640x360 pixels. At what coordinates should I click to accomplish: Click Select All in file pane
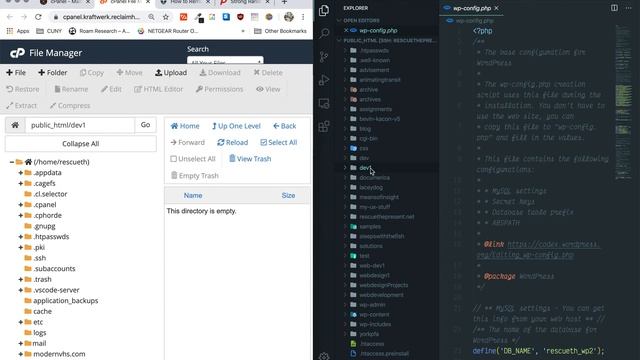tap(279, 142)
